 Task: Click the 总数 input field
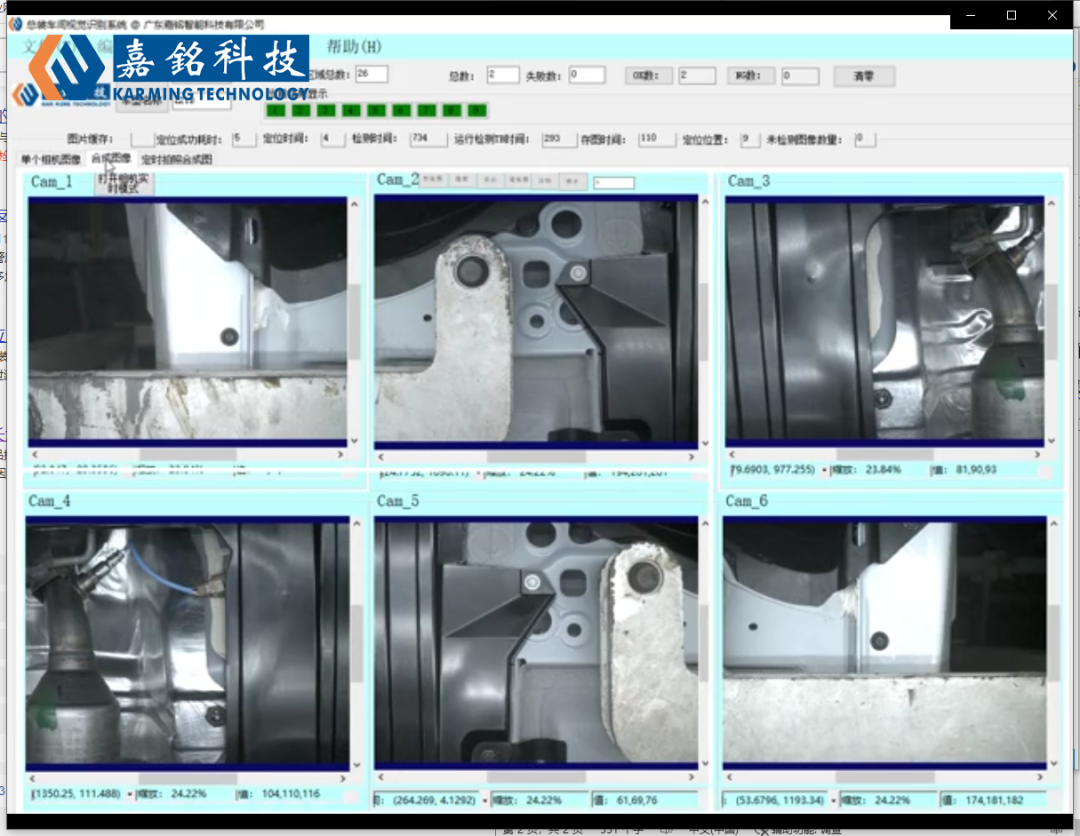tap(503, 74)
